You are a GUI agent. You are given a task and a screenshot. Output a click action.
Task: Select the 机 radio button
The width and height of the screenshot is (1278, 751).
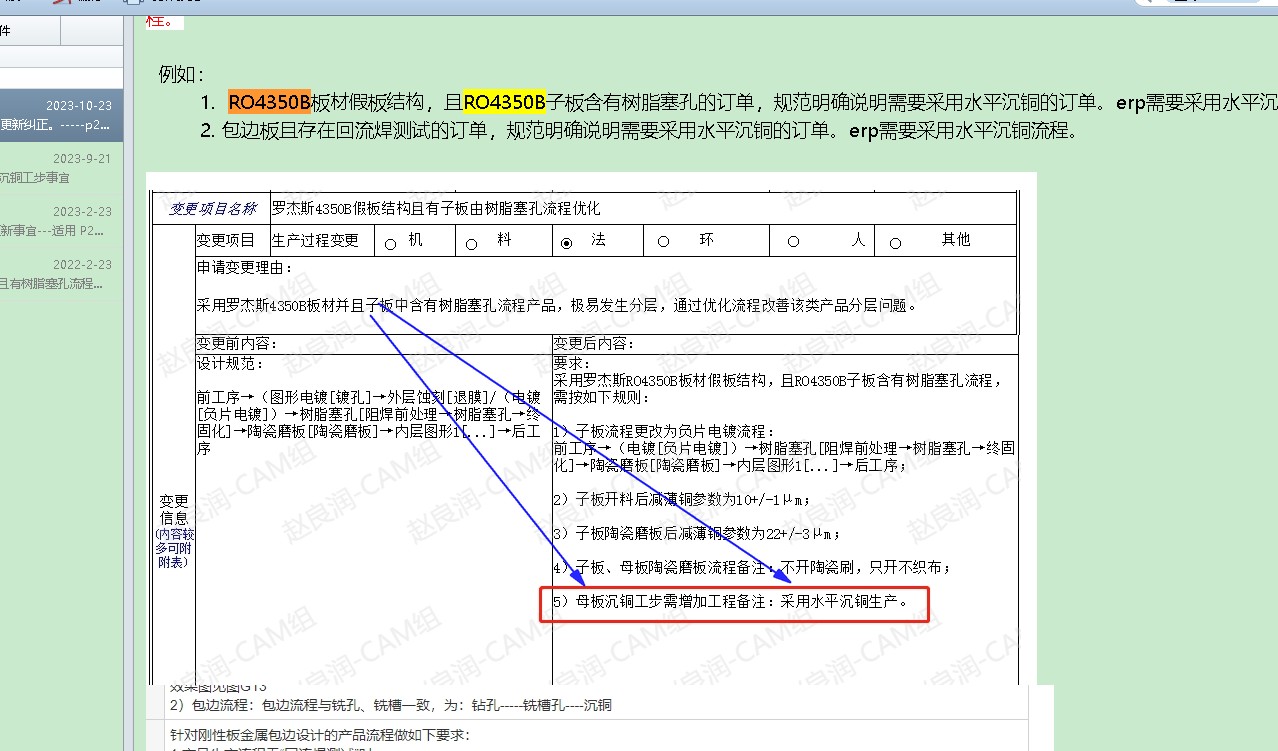click(391, 243)
